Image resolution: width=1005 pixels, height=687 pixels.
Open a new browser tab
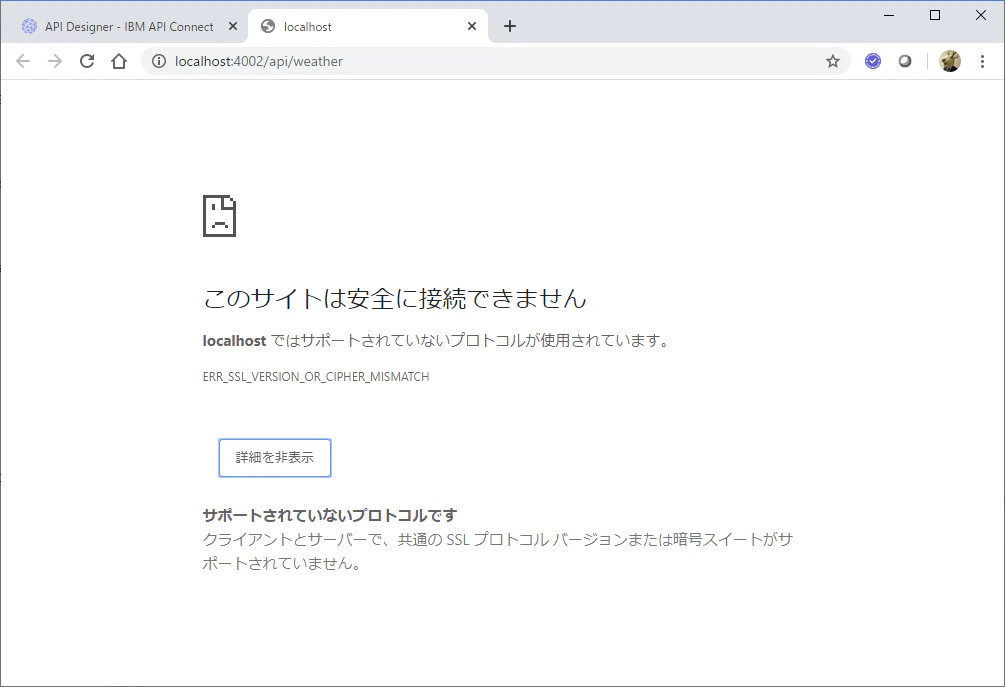click(510, 26)
